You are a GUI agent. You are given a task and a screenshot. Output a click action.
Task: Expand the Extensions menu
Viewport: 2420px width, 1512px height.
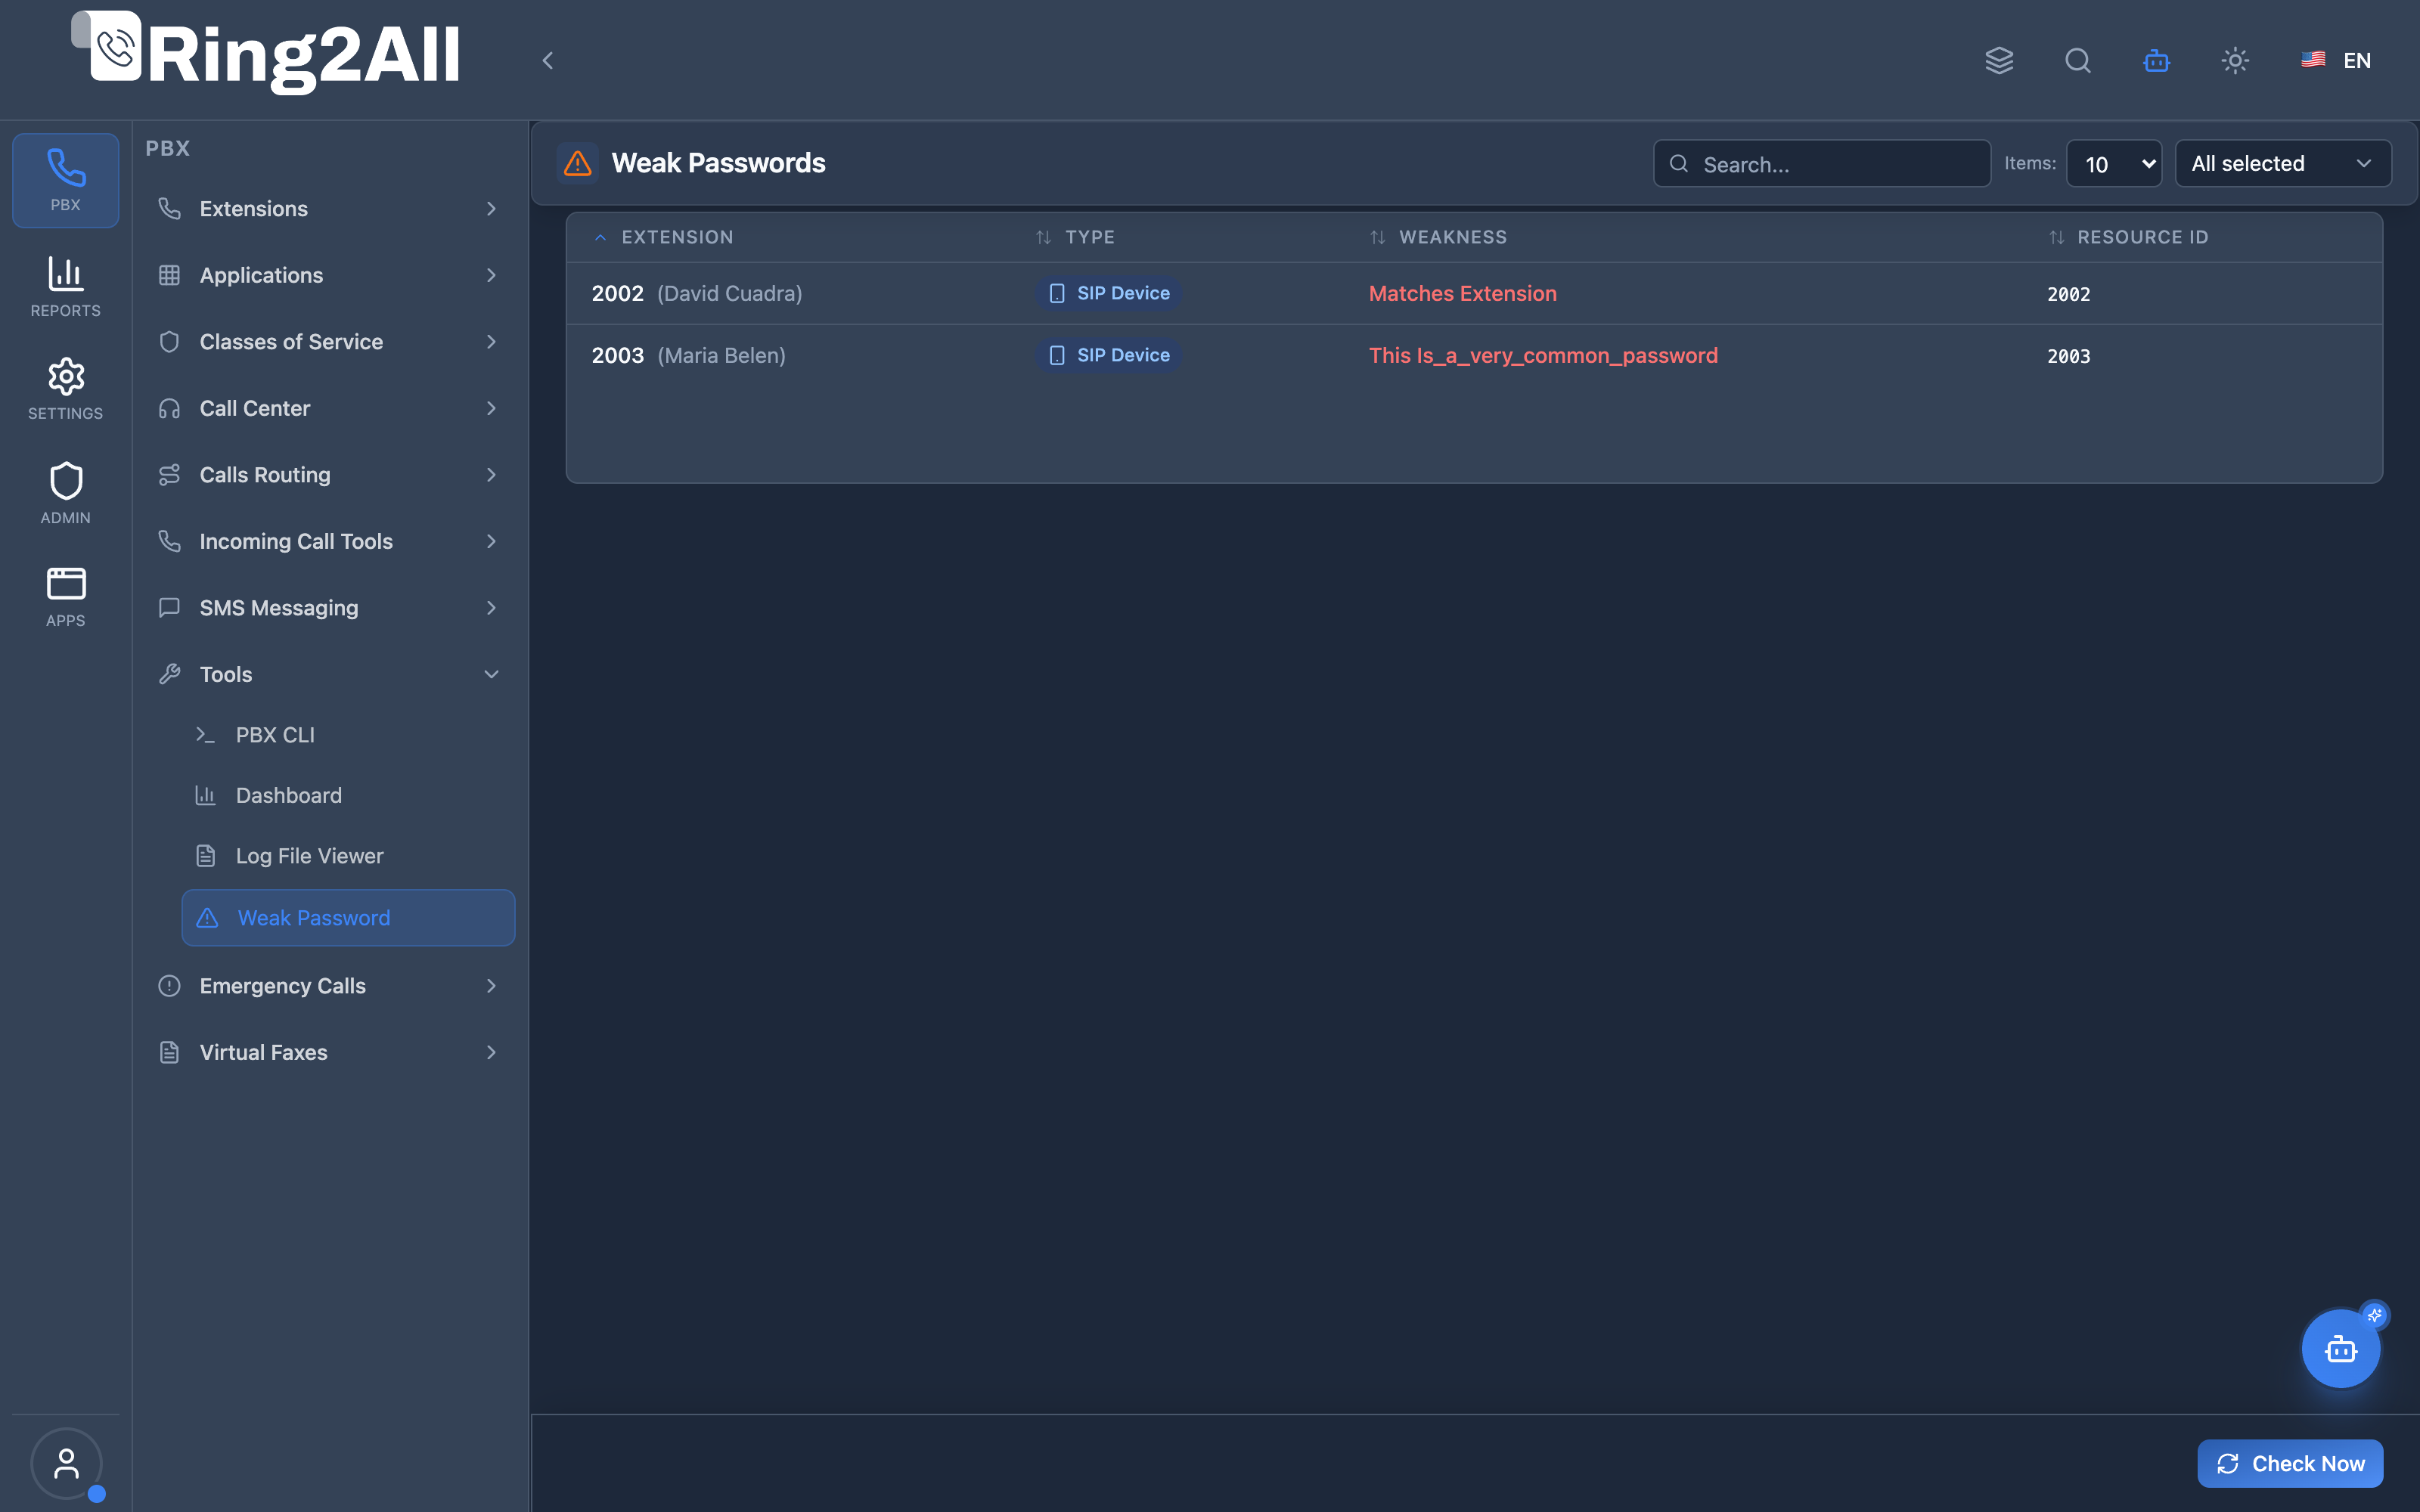coord(329,208)
